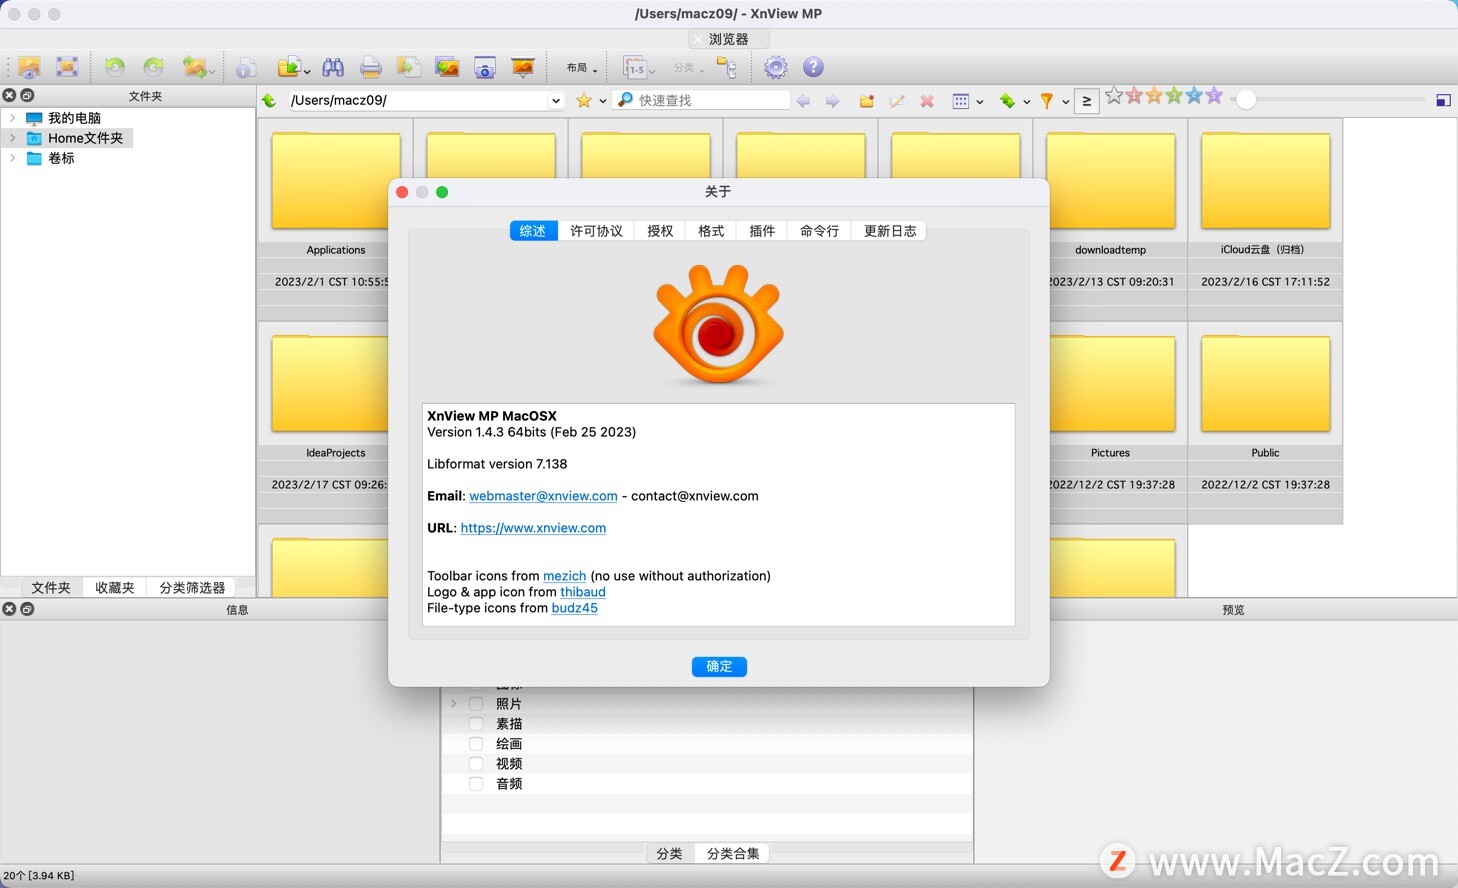This screenshot has height=888, width=1458.
Task: Check the 音频 category checkbox
Action: (x=476, y=784)
